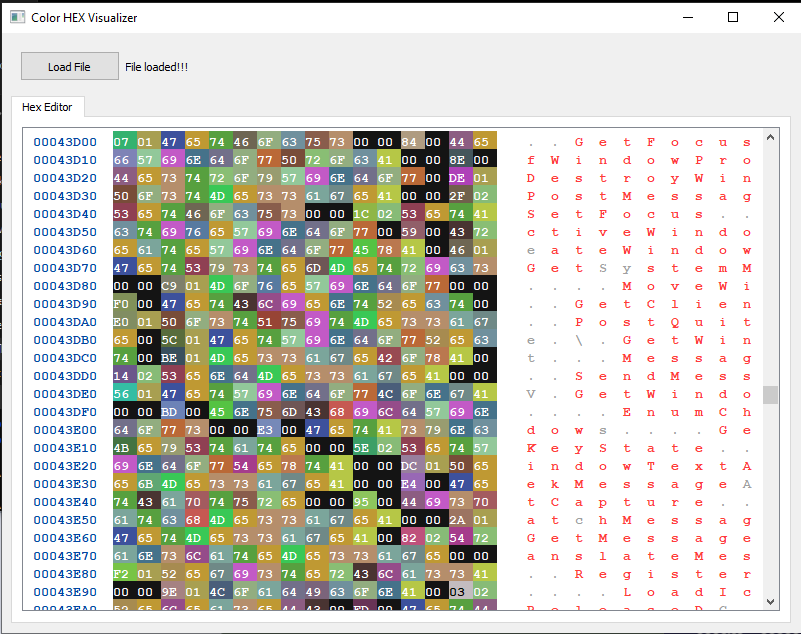801x634 pixels.
Task: Maximize the Color HEX Visualizer window
Action: [x=733, y=17]
